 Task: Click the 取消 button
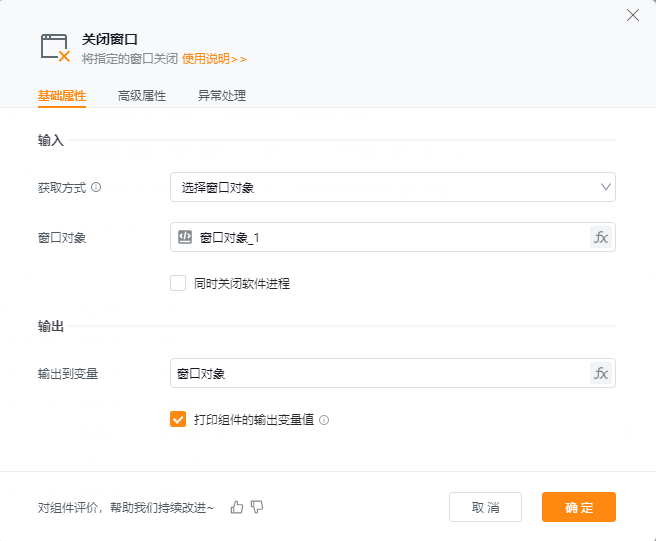485,507
